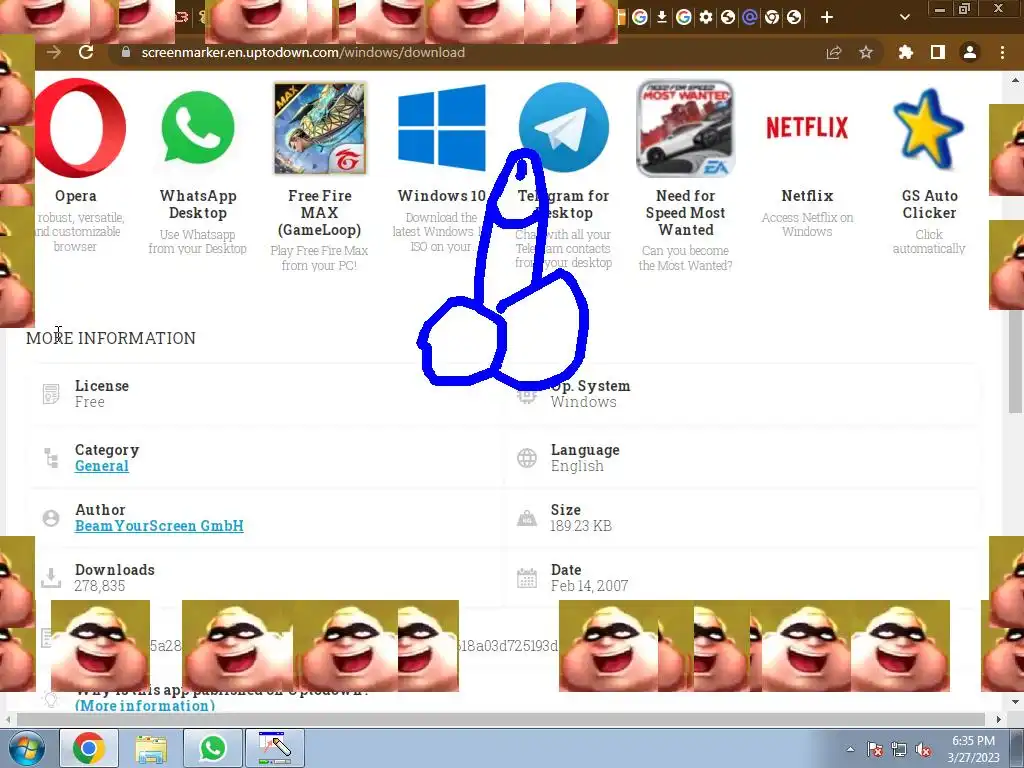Click the Date calendar icon
The width and height of the screenshot is (1024, 768).
527,578
